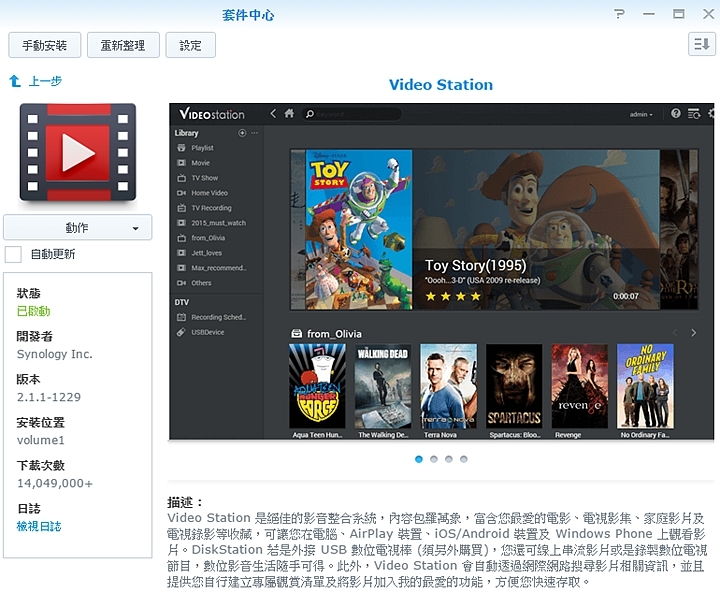Open Recording Sched... under DTV

click(x=219, y=317)
